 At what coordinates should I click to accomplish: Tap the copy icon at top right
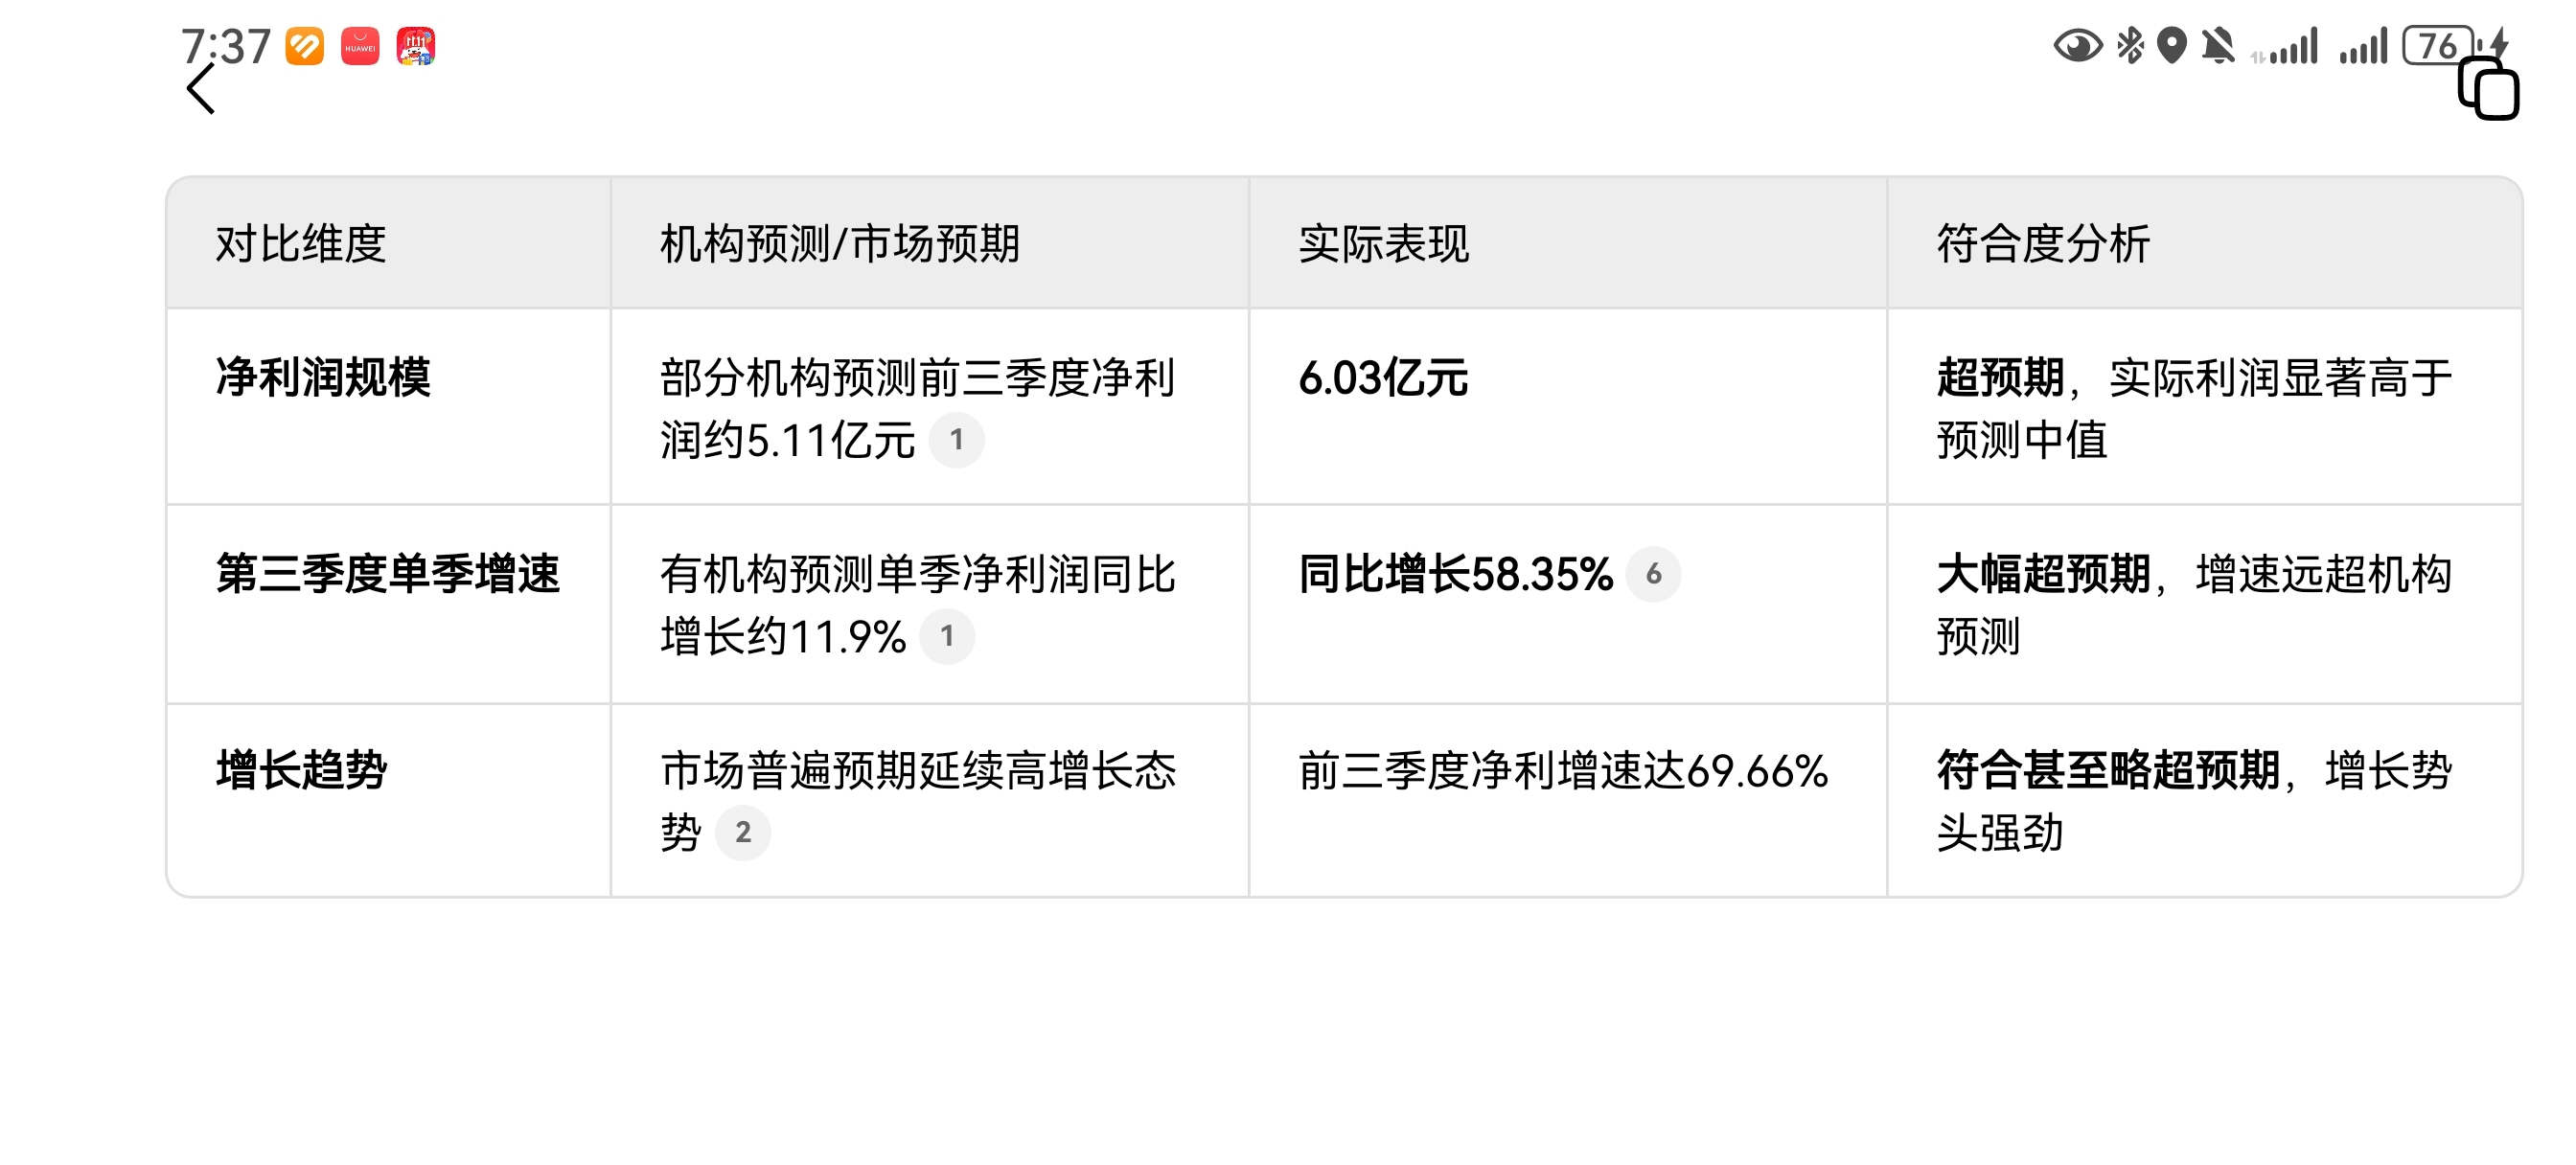pyautogui.click(x=2488, y=88)
